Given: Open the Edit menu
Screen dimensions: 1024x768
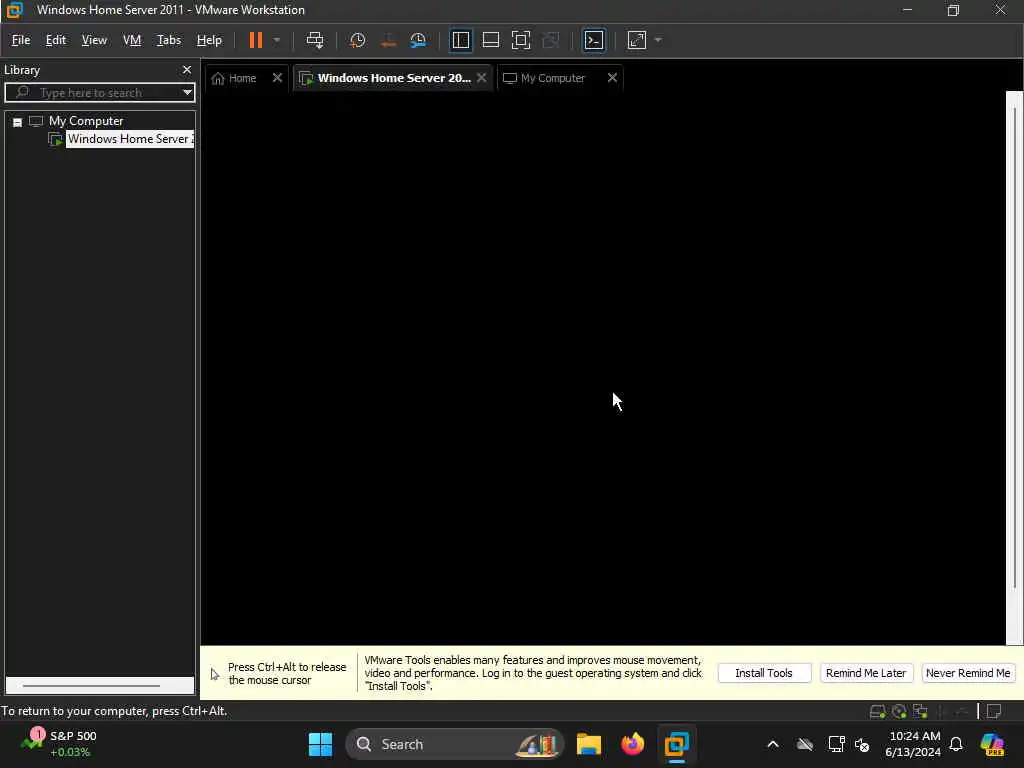Looking at the screenshot, I should pos(56,40).
